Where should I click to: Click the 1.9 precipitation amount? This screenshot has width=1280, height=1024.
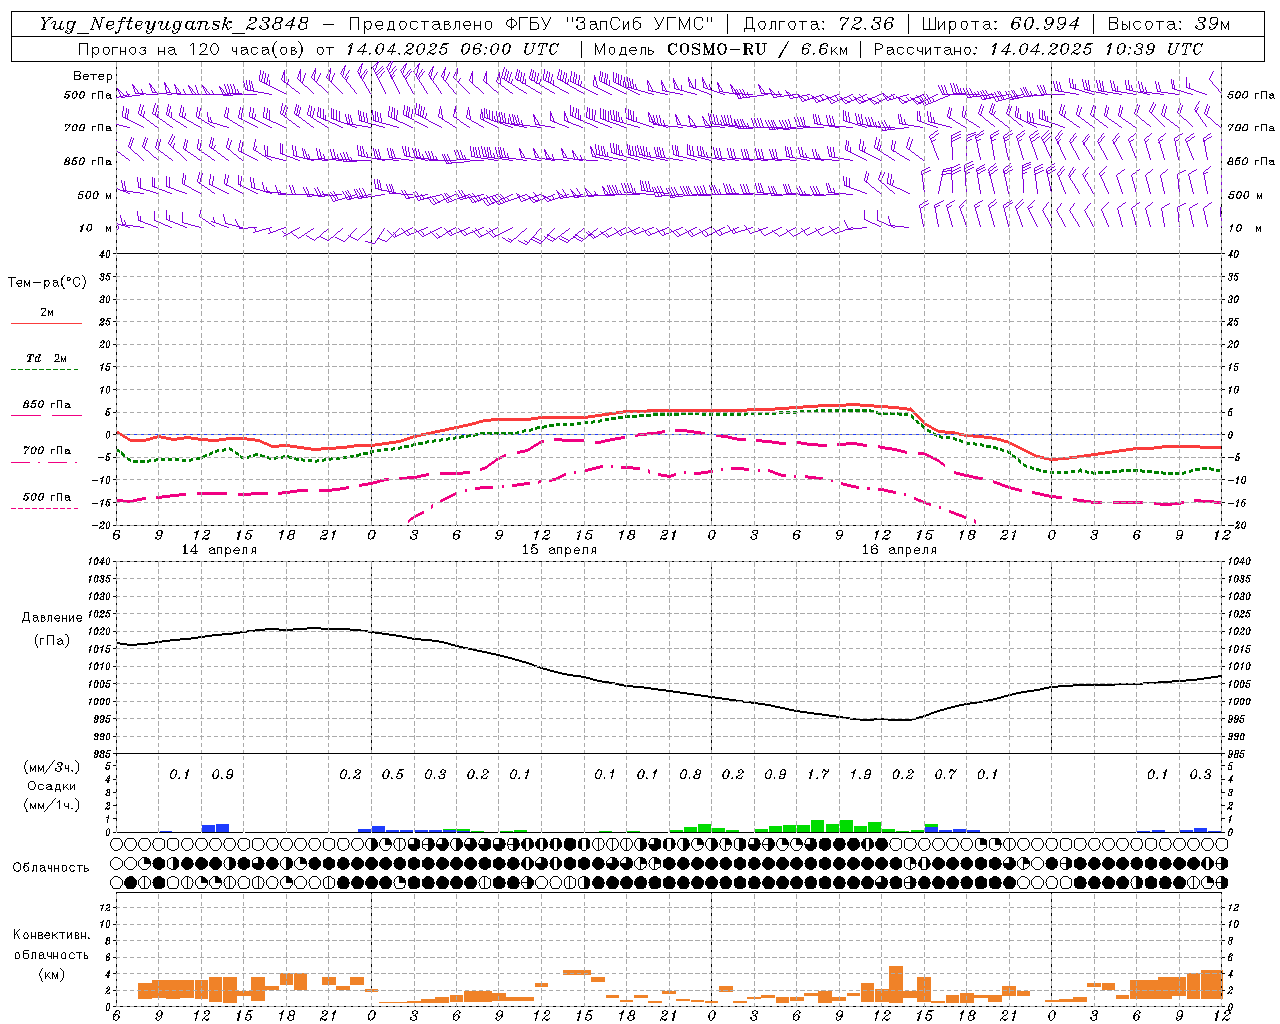[x=860, y=775]
